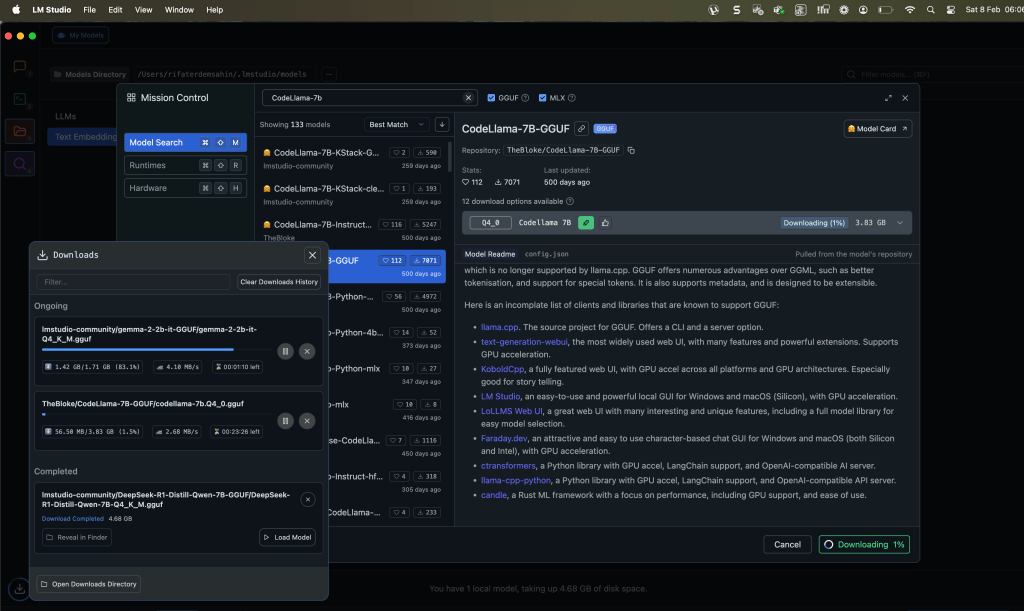Open the Faraday.dev link
Image resolution: width=1024 pixels, height=611 pixels.
[504, 439]
